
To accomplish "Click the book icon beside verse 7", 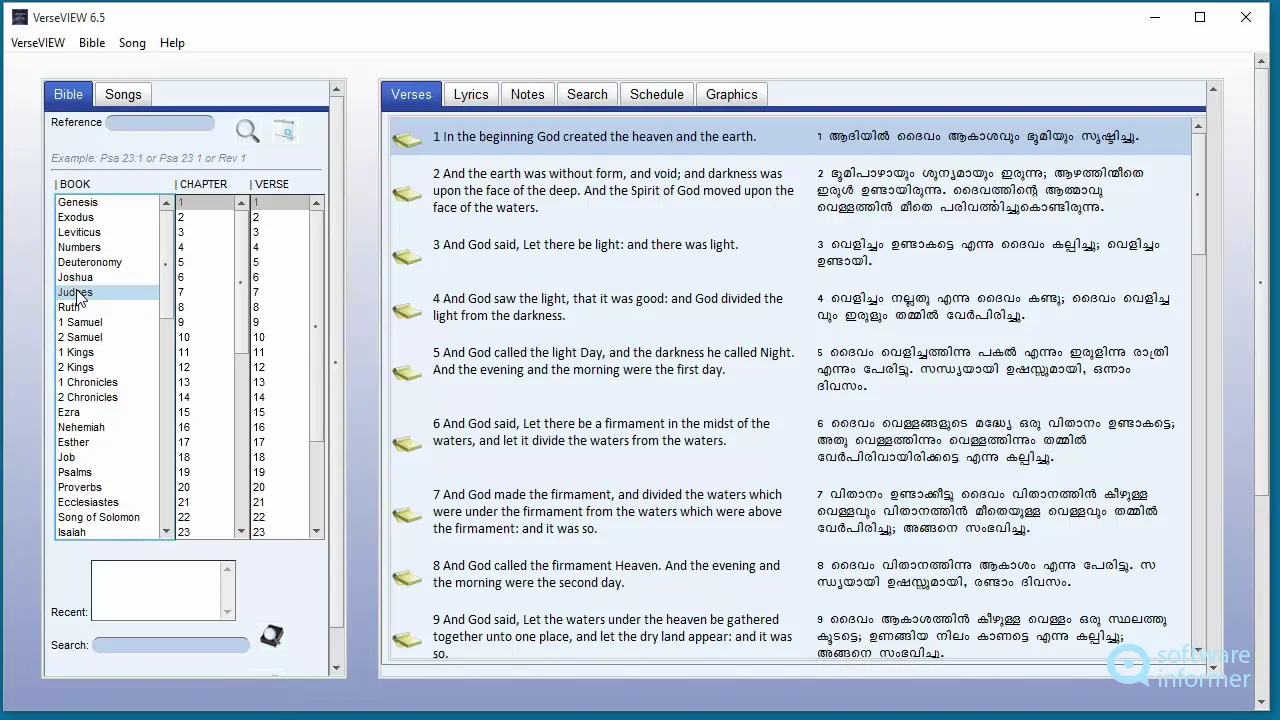I will point(407,514).
